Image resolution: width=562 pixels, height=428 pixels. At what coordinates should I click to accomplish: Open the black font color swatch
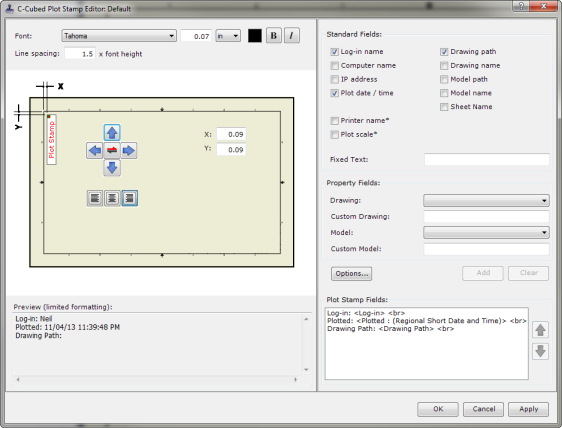255,36
